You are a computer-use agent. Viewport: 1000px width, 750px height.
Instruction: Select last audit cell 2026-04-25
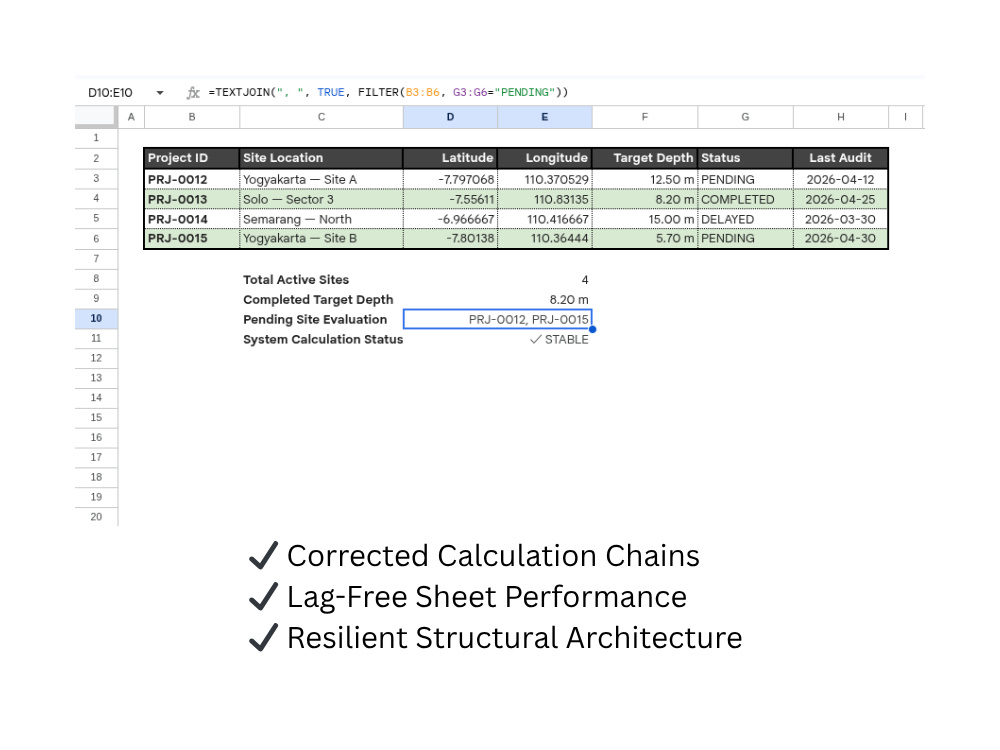[x=841, y=200]
